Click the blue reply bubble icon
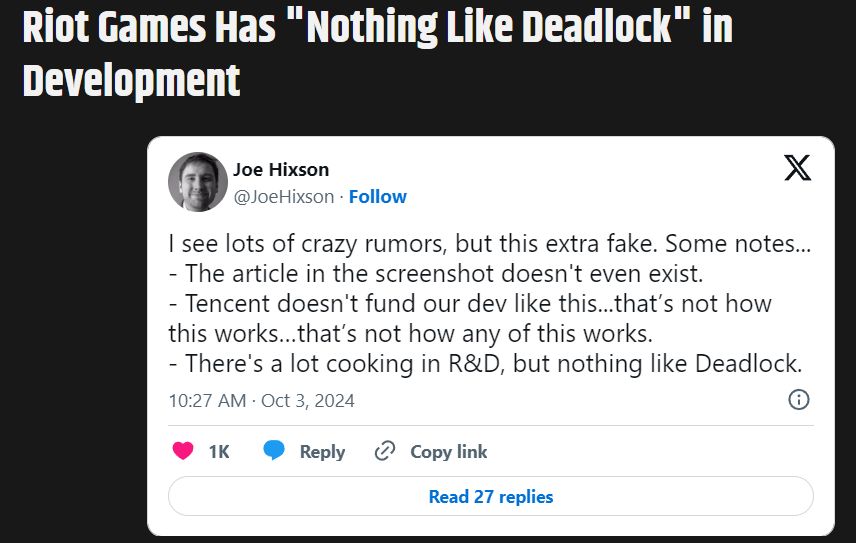 274,451
